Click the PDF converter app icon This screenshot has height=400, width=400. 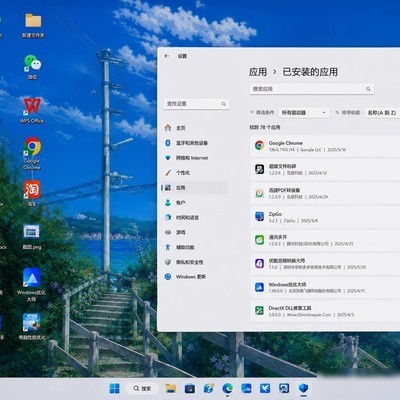pos(259,193)
